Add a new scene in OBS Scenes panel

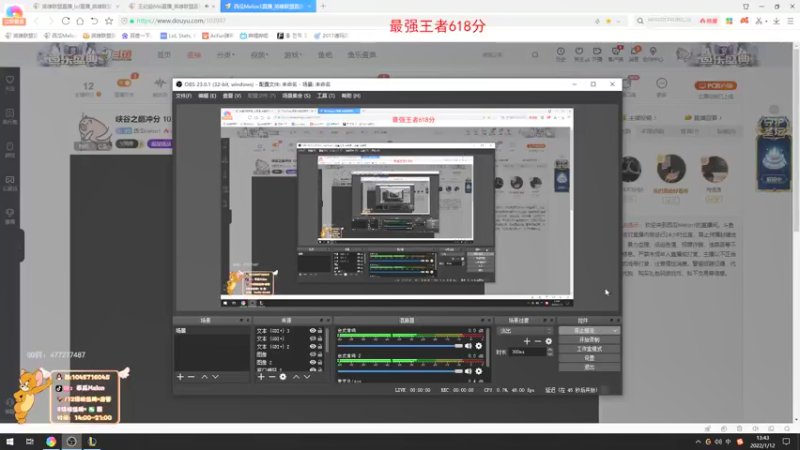(x=180, y=377)
